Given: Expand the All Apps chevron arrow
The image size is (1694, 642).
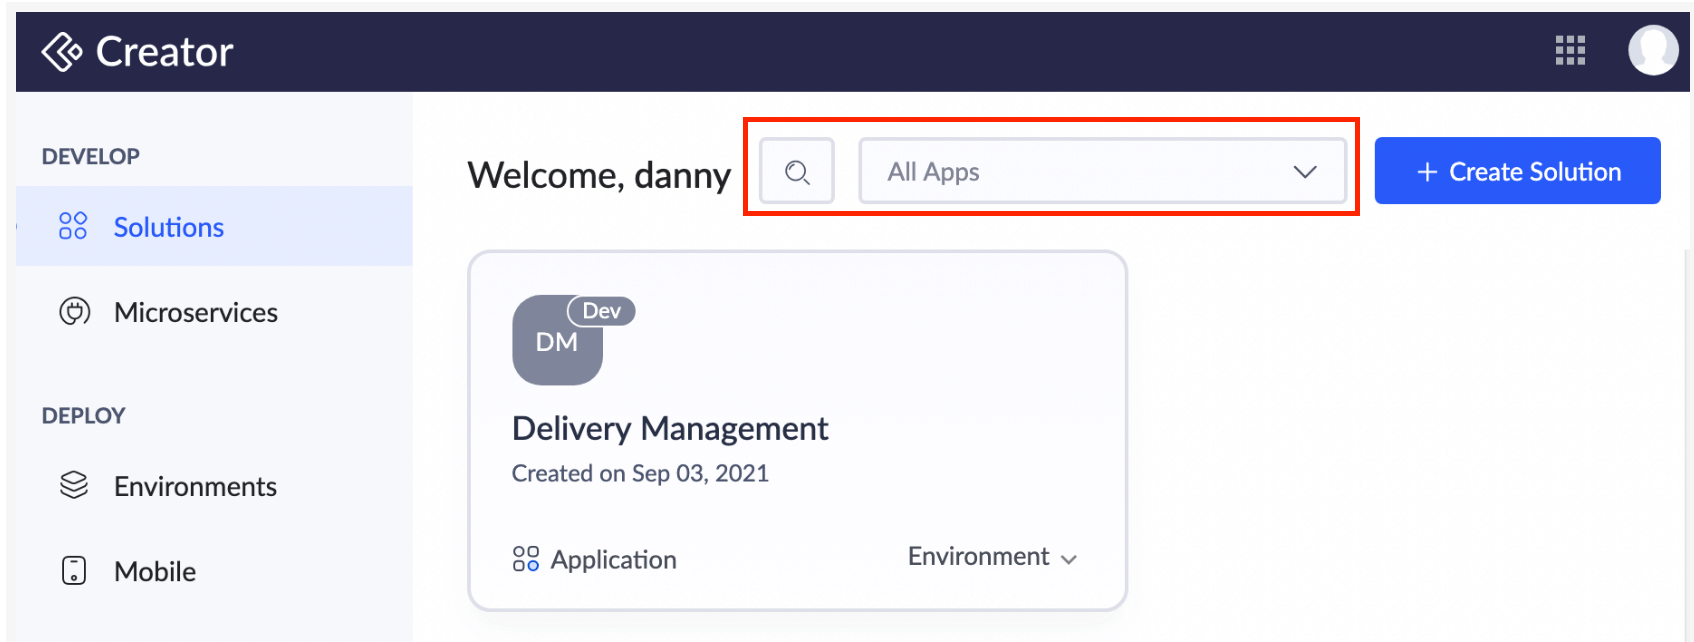Looking at the screenshot, I should 1305,172.
